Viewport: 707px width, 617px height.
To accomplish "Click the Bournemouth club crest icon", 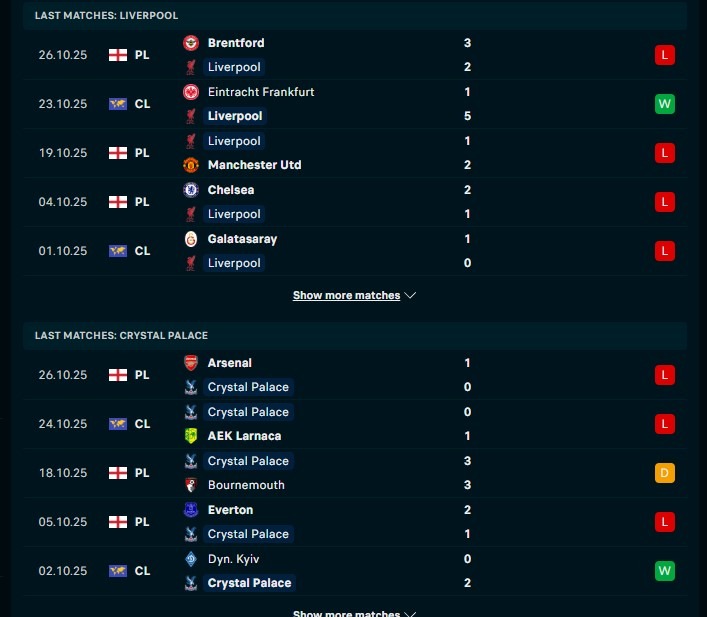I will pos(191,485).
